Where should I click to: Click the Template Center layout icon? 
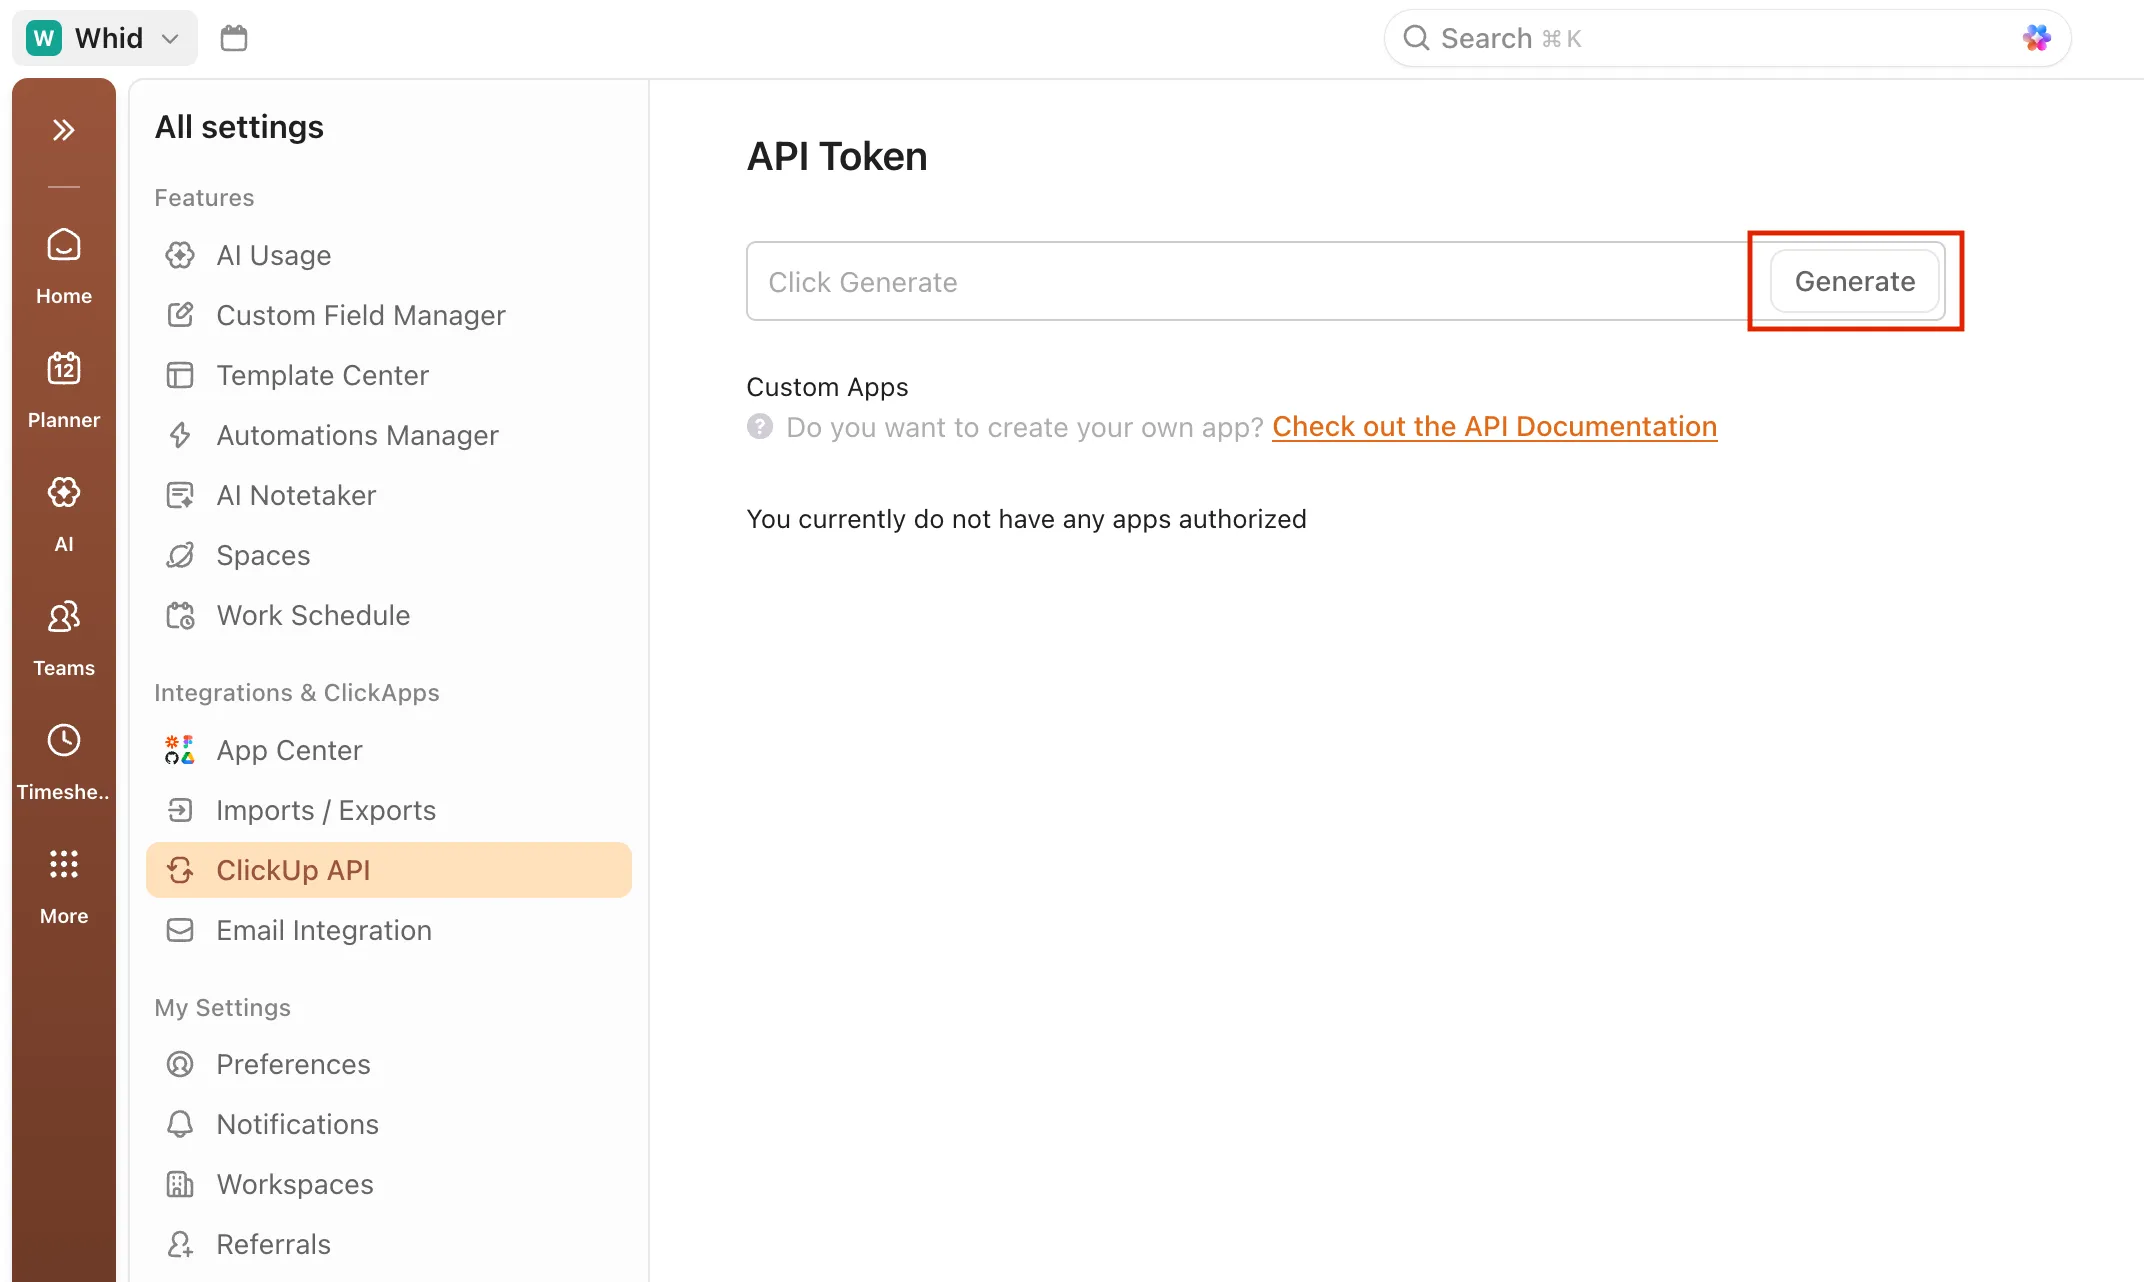click(x=180, y=376)
